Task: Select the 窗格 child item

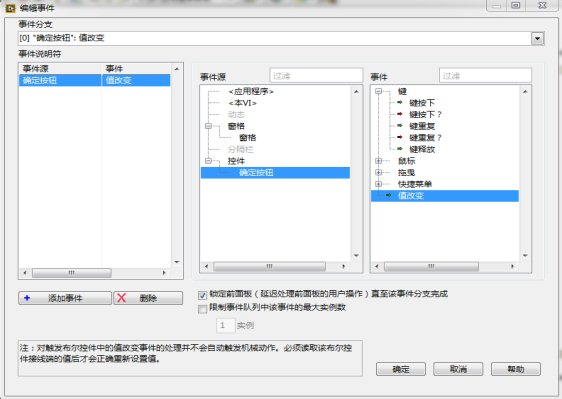Action: click(x=247, y=138)
